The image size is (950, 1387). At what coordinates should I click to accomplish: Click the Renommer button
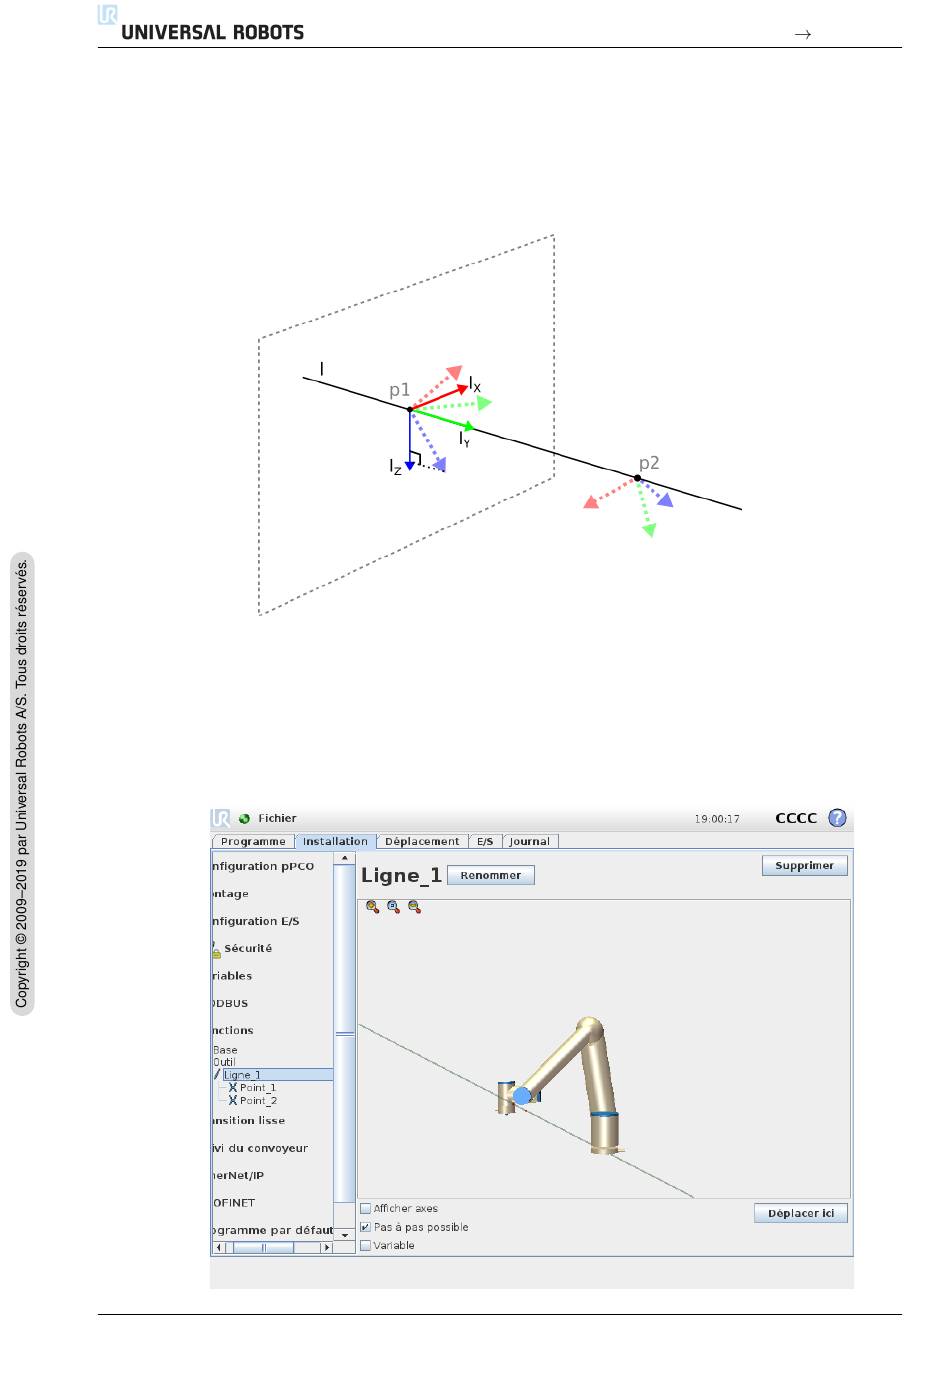491,875
